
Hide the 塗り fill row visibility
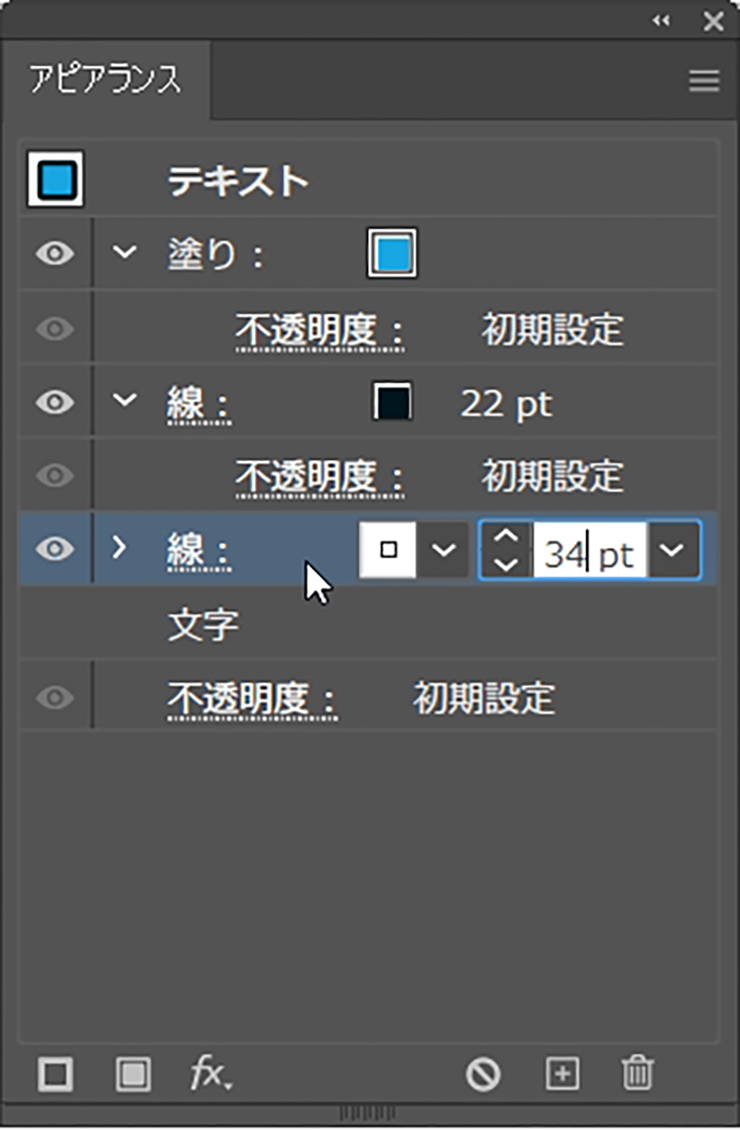point(55,254)
